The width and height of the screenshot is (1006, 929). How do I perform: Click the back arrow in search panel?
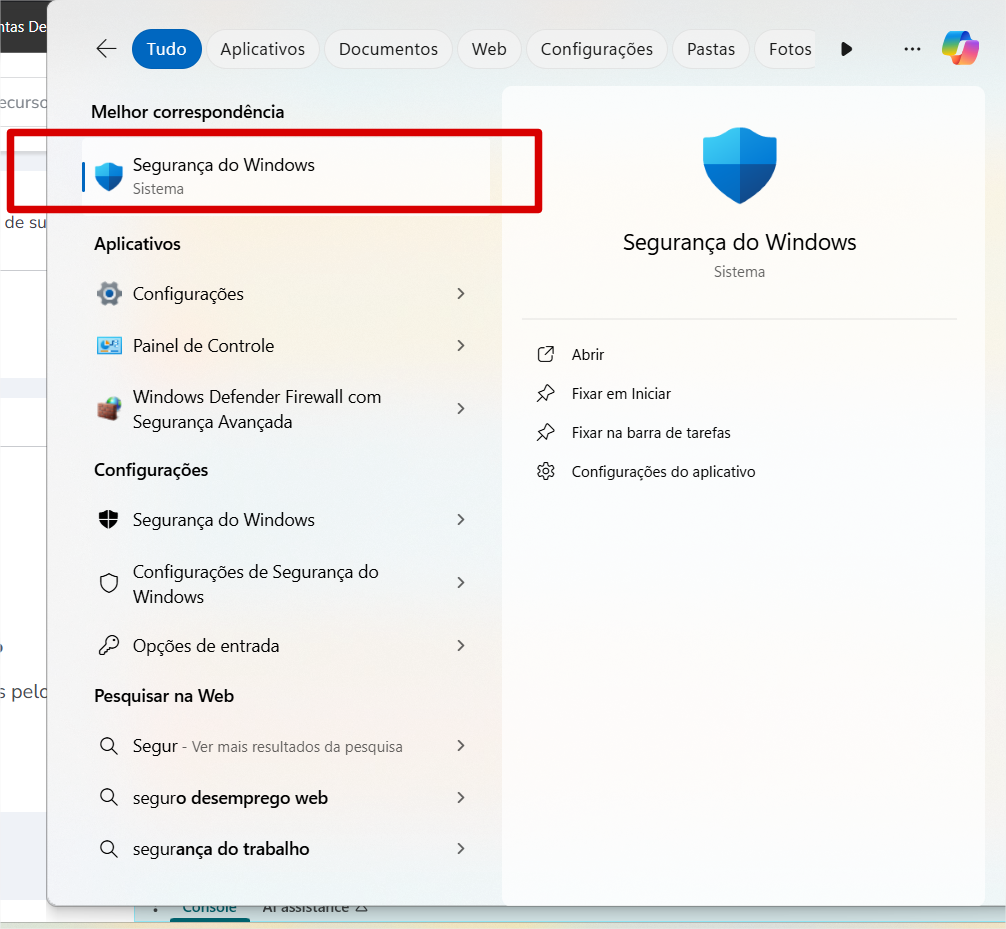(106, 49)
